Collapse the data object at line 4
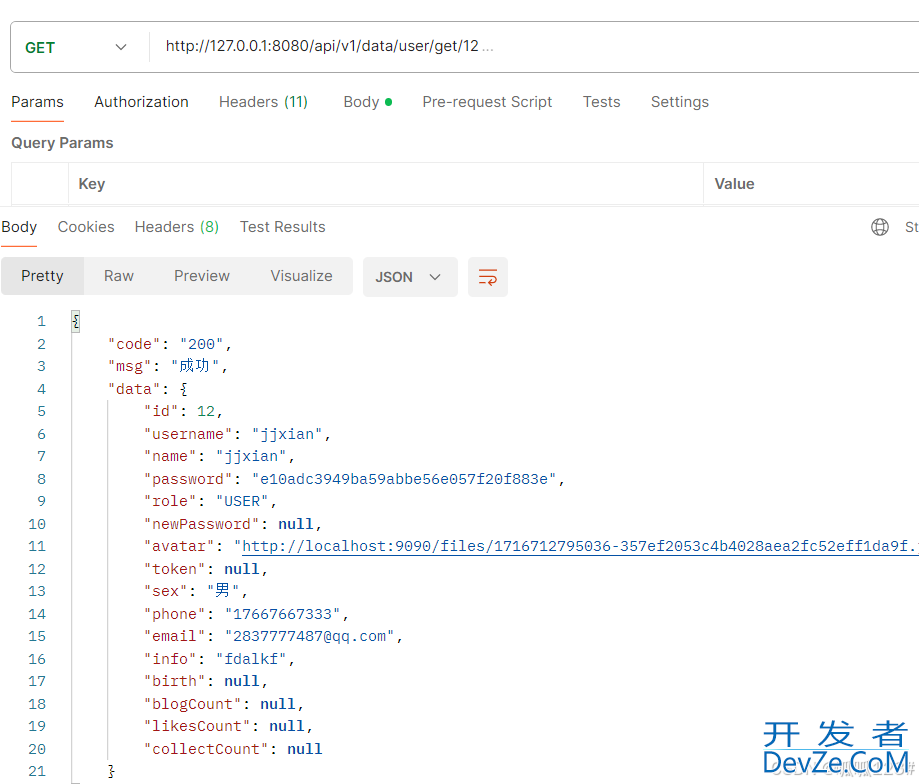The height and width of the screenshot is (784, 919). point(184,389)
